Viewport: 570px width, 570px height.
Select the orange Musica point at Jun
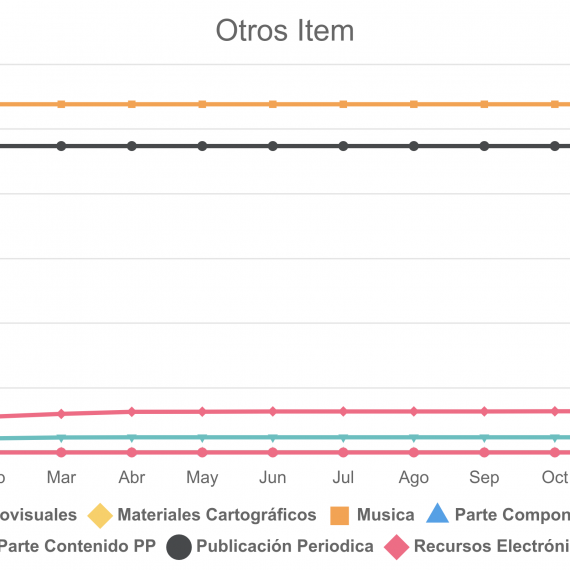(x=273, y=104)
